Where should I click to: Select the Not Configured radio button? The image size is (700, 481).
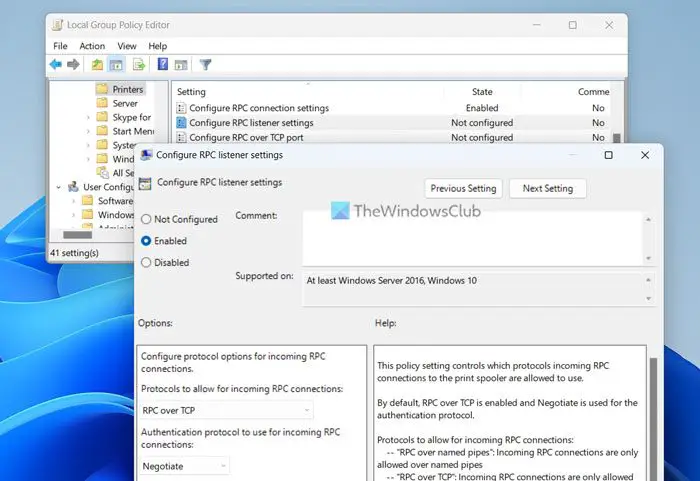pyautogui.click(x=146, y=219)
